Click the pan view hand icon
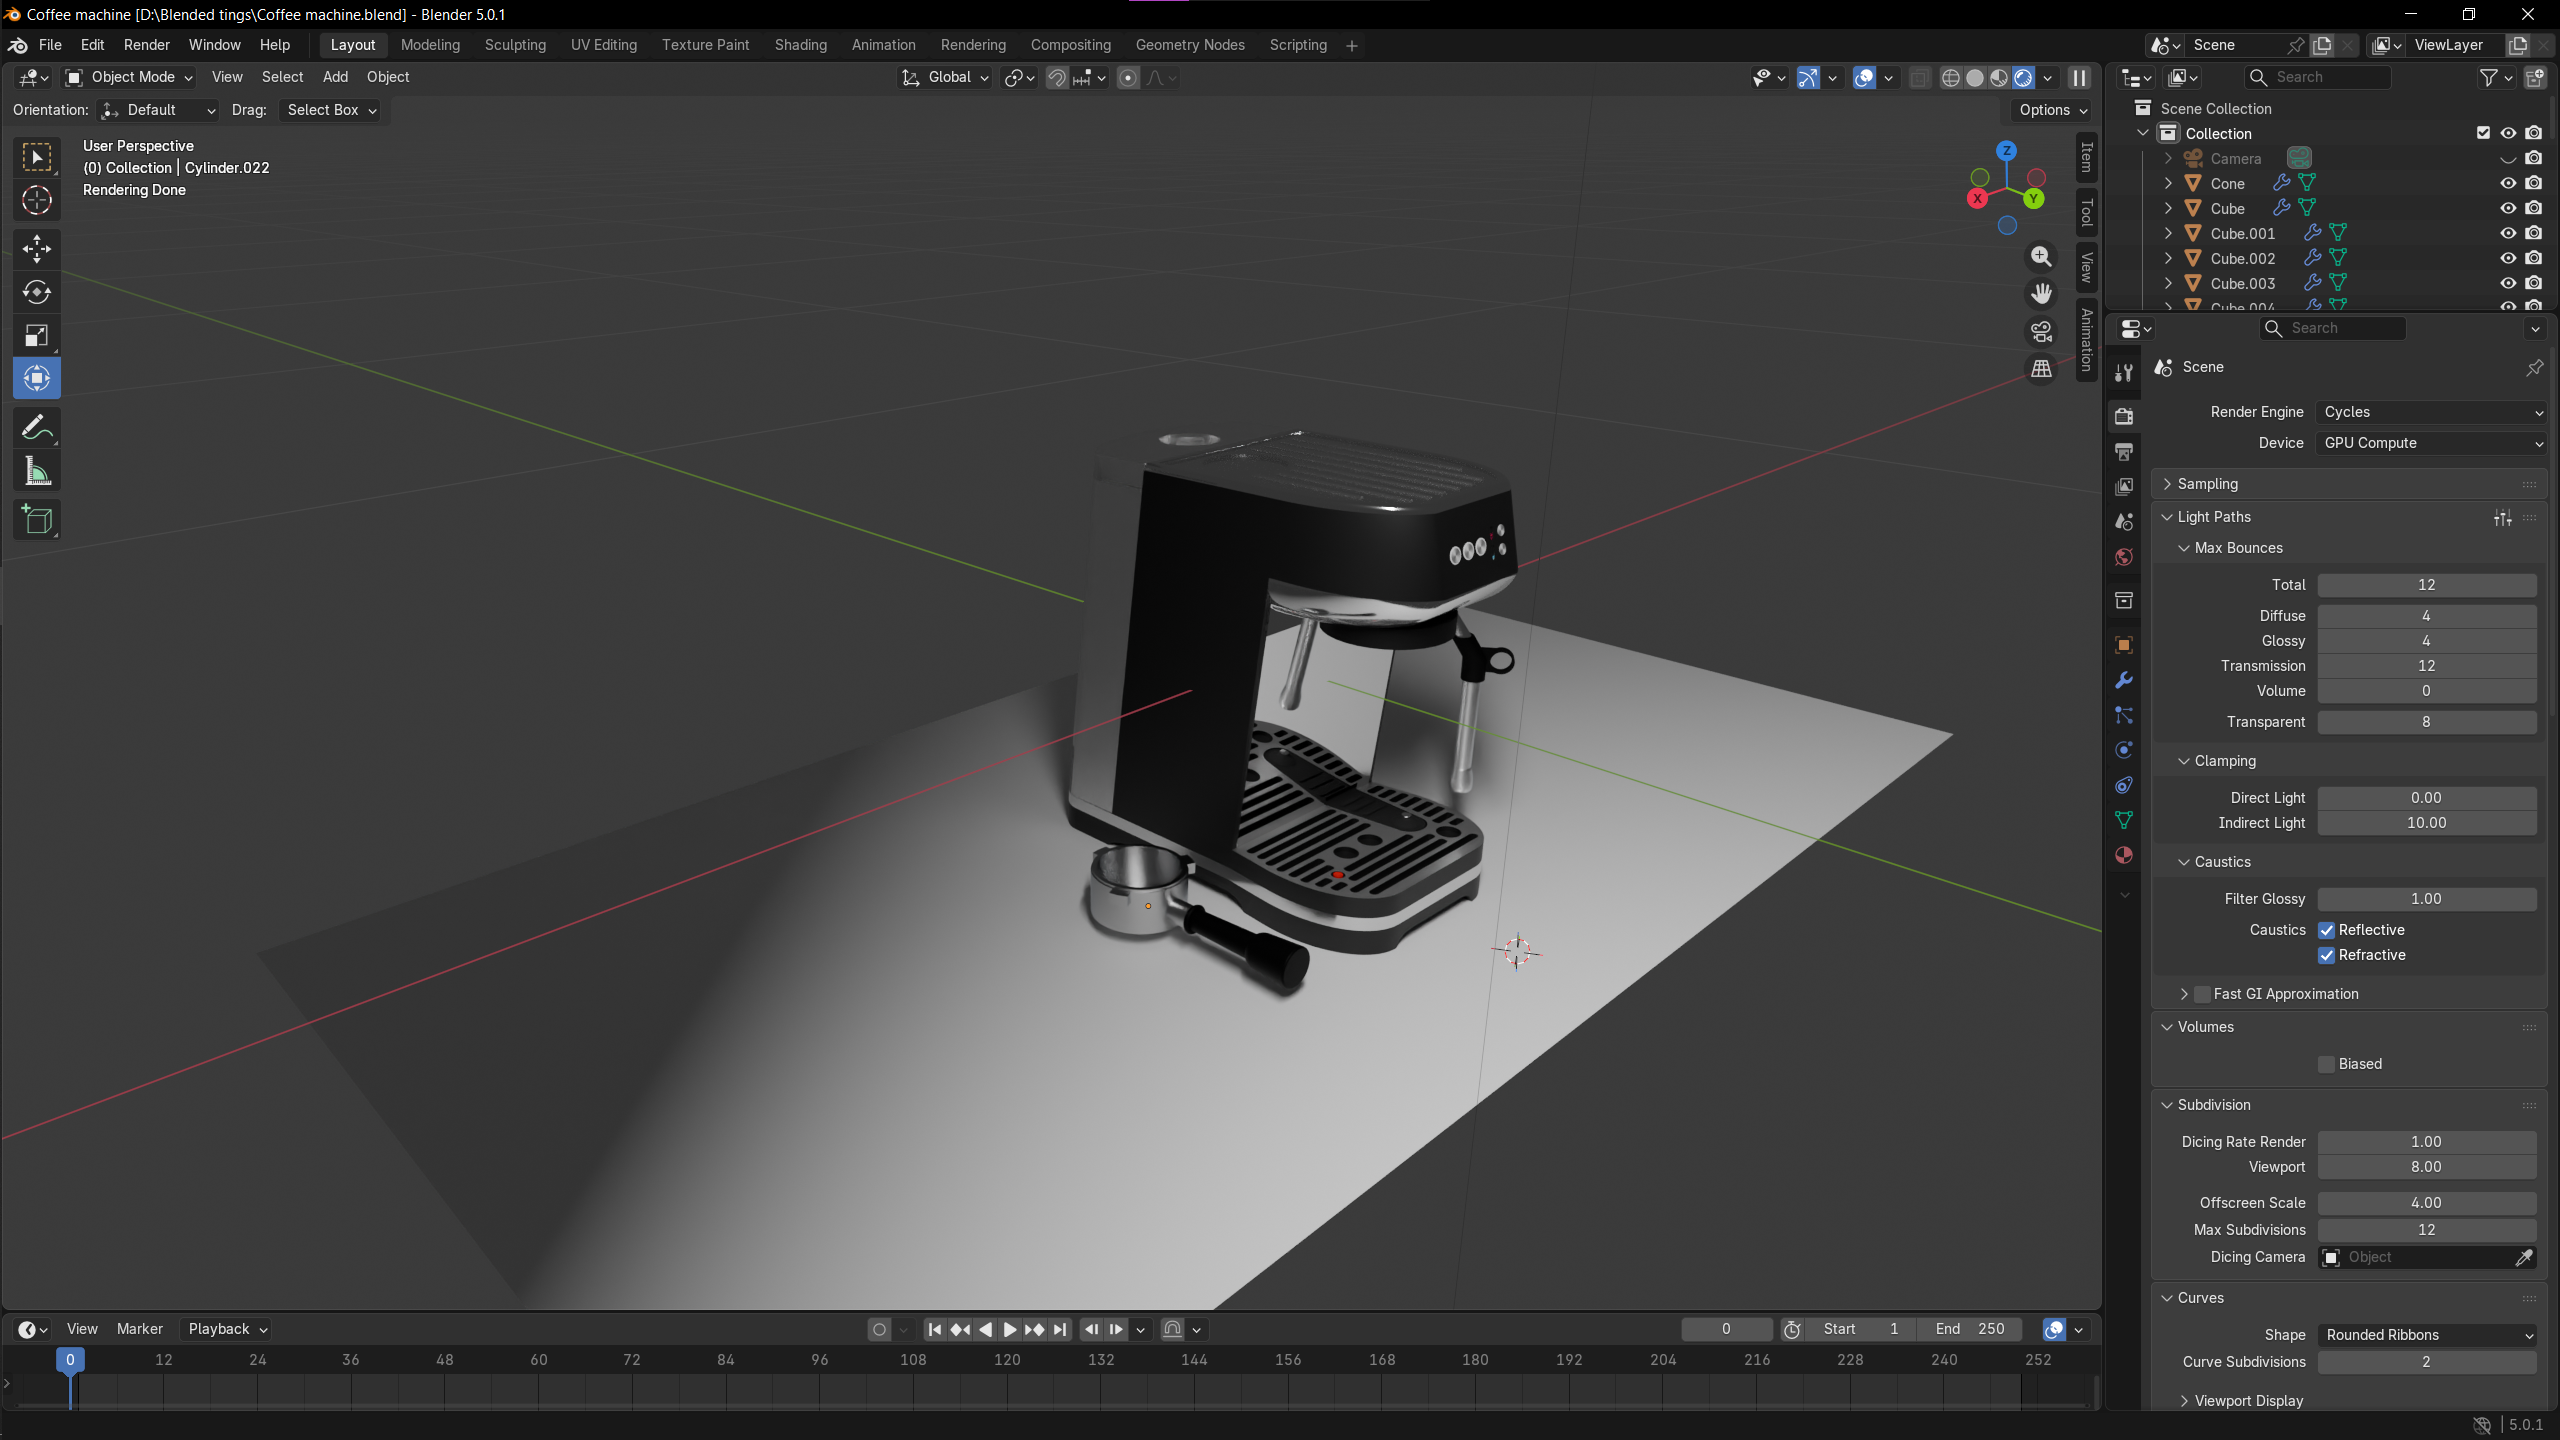This screenshot has height=1440, width=2560. (x=2041, y=294)
